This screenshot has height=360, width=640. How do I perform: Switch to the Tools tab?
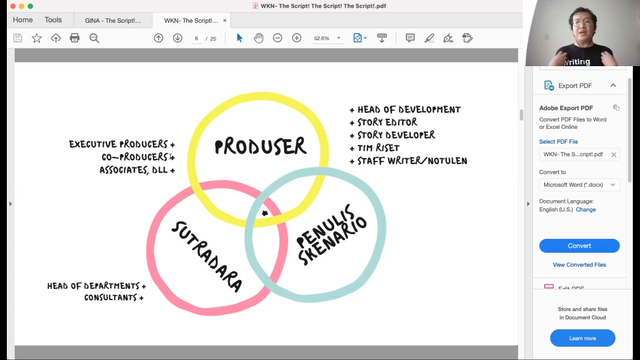click(53, 20)
